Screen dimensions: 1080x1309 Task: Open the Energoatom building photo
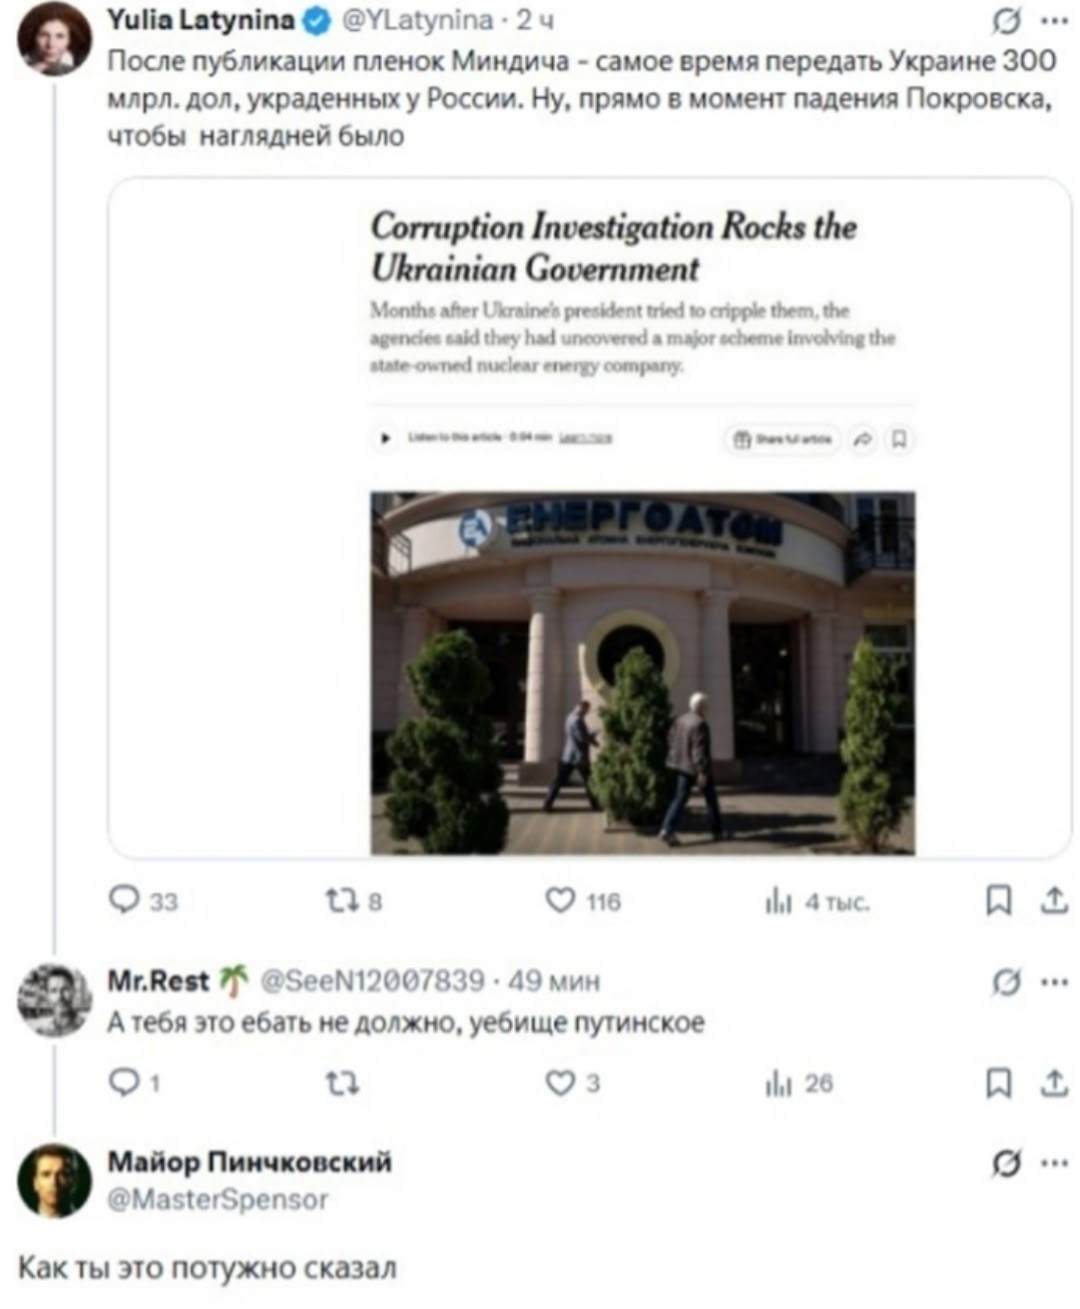tap(642, 672)
